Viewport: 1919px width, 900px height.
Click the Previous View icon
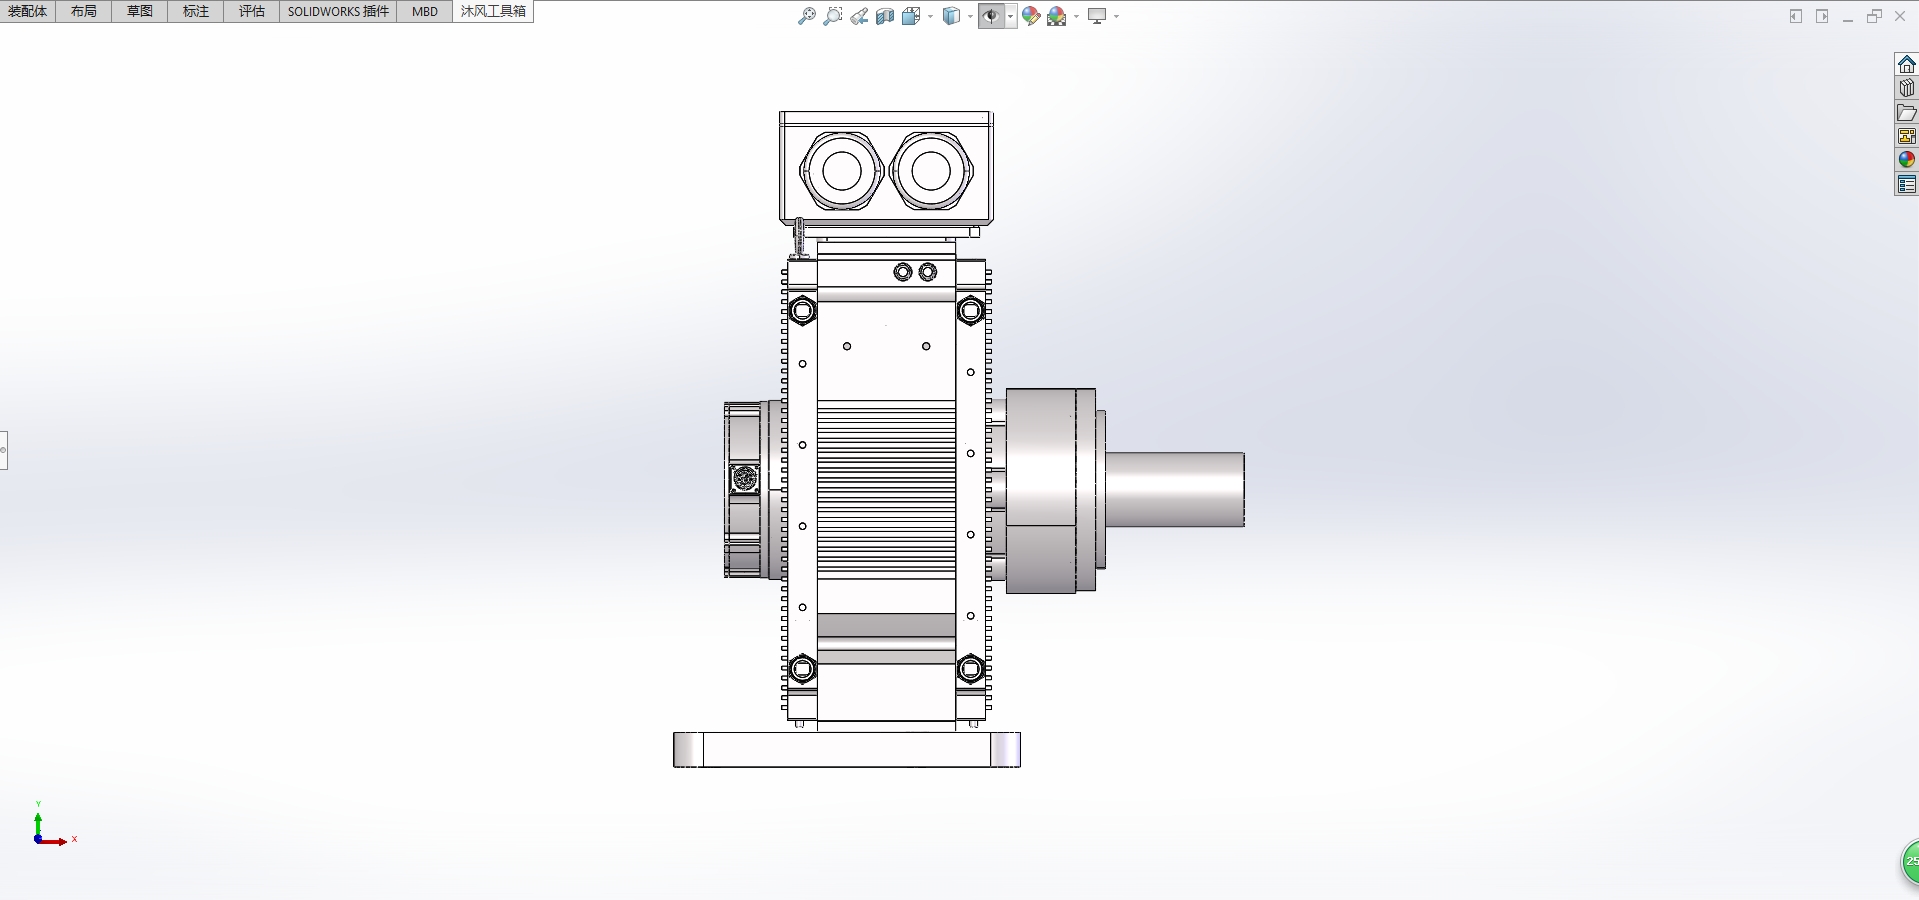coord(859,16)
